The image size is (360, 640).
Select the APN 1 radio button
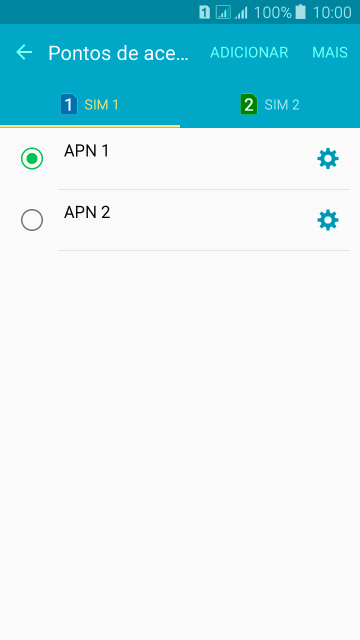(x=32, y=158)
